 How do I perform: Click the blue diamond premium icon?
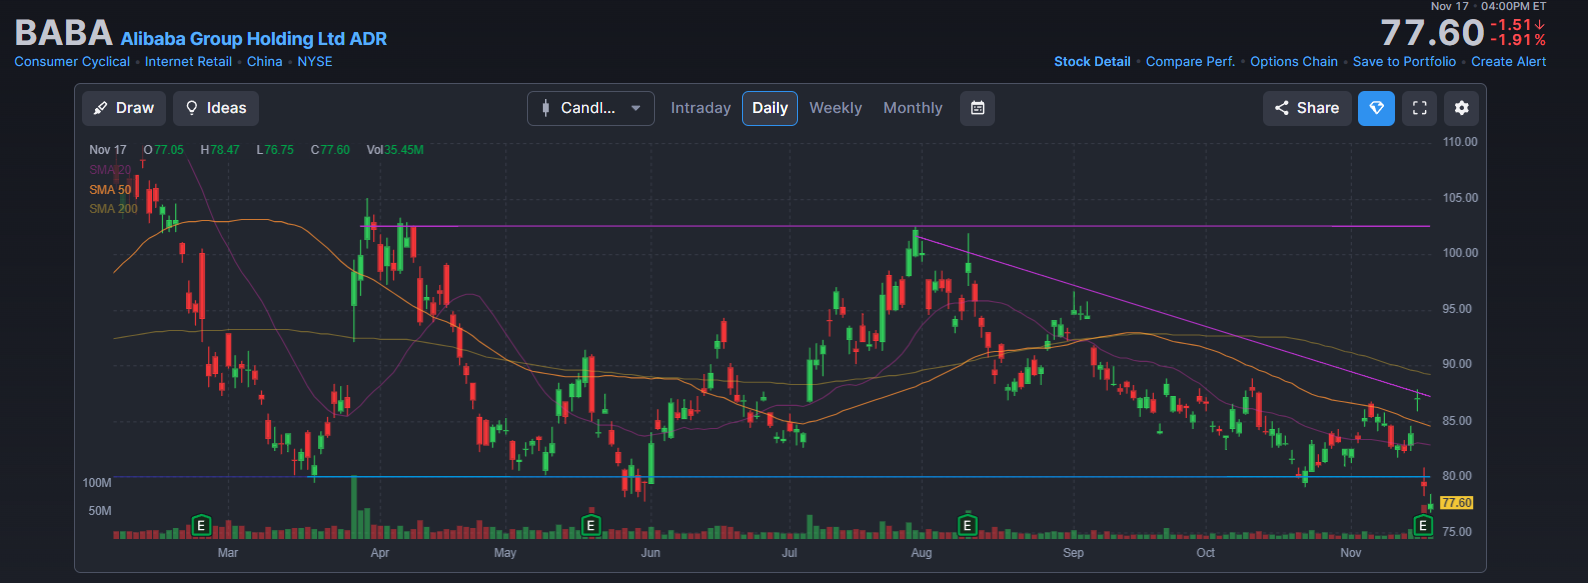coord(1376,108)
